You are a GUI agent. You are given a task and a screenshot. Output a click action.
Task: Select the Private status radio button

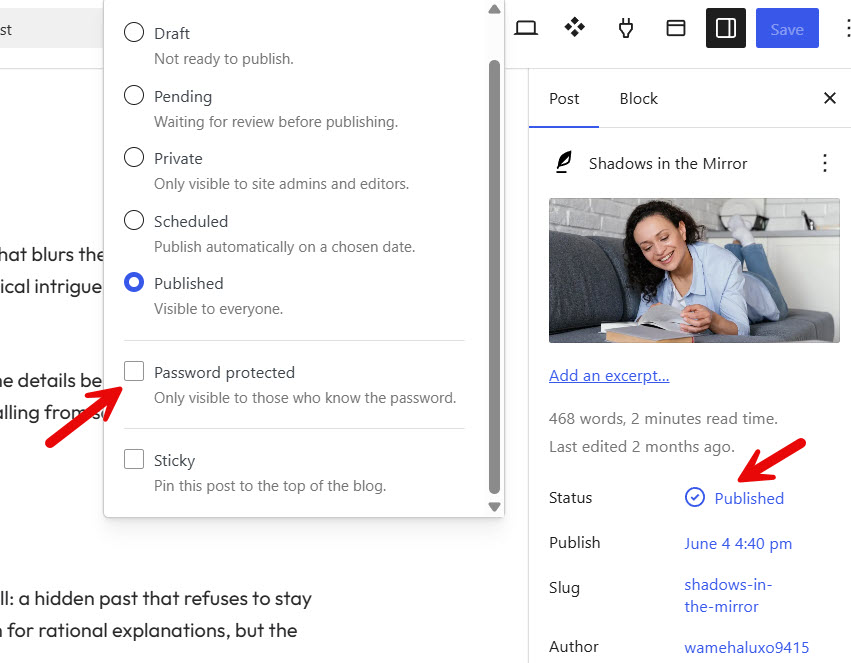click(134, 157)
